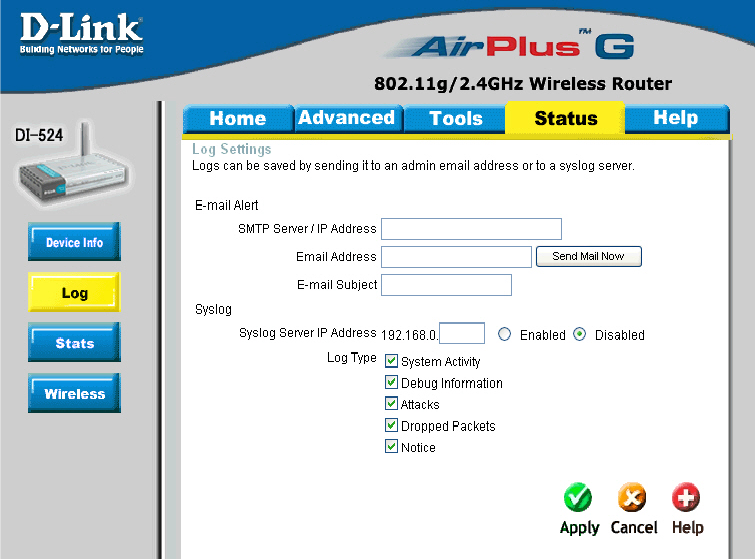The image size is (755, 559).
Task: Uncheck the Attacks log type
Action: pyautogui.click(x=391, y=403)
